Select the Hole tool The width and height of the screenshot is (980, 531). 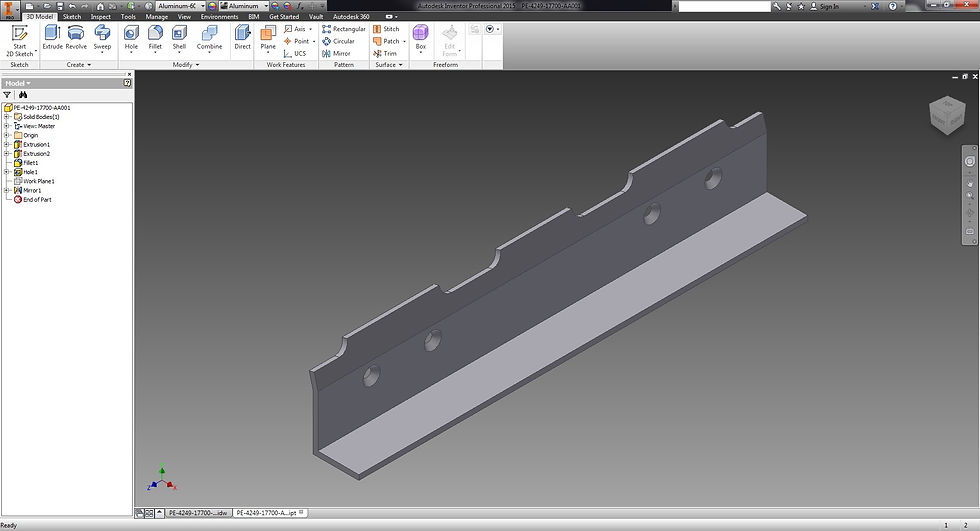click(131, 39)
